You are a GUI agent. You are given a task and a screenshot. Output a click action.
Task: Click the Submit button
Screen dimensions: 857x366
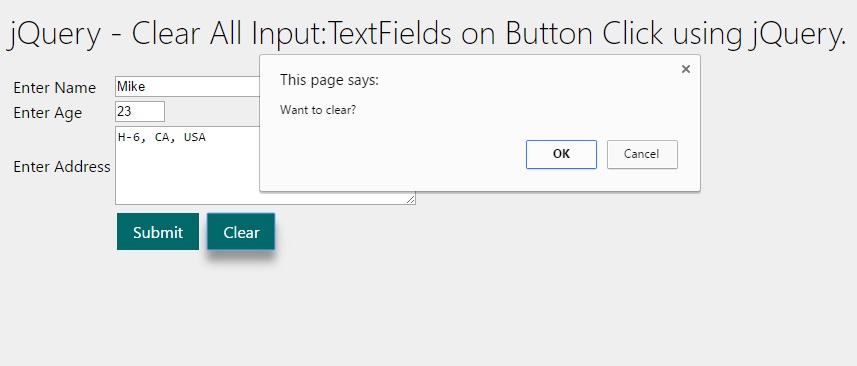coord(158,232)
